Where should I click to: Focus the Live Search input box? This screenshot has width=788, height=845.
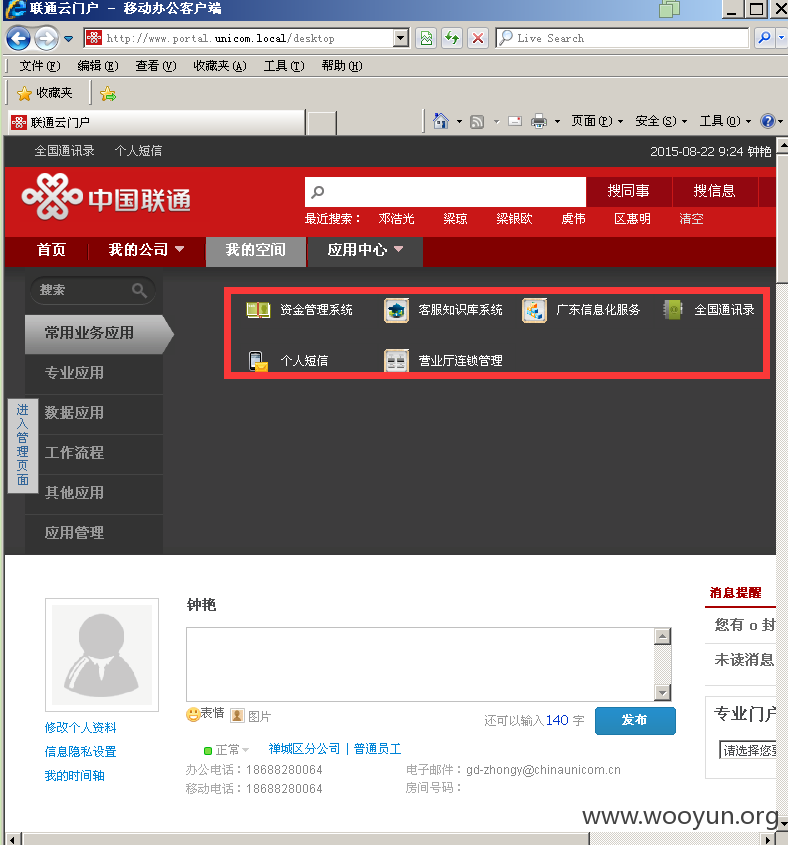[623, 38]
